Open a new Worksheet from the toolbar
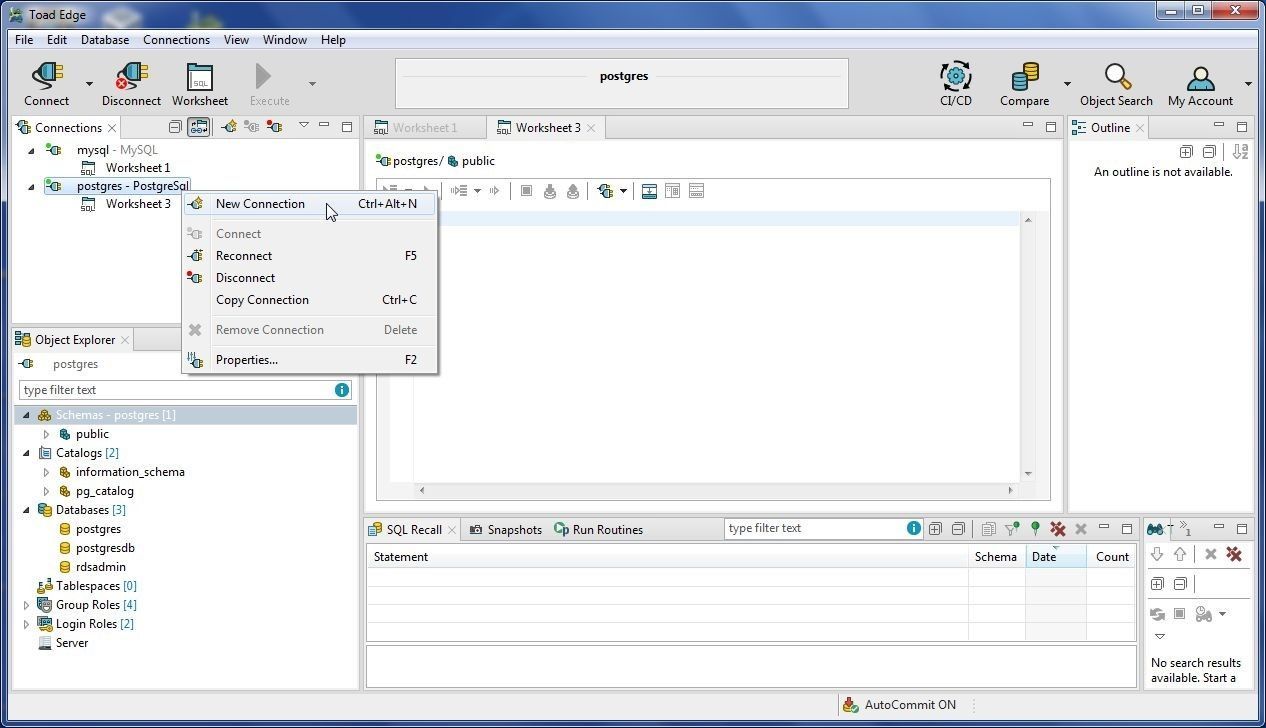1266x728 pixels. 200,77
